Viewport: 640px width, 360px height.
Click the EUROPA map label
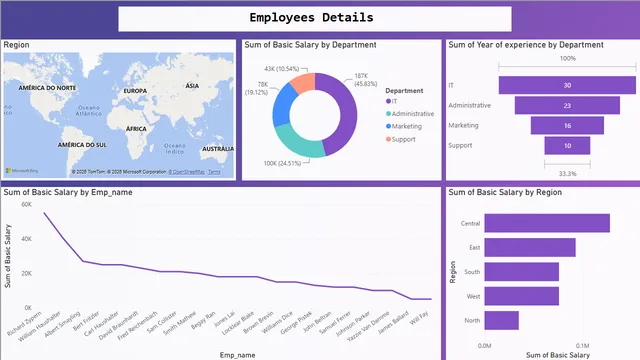[135, 91]
